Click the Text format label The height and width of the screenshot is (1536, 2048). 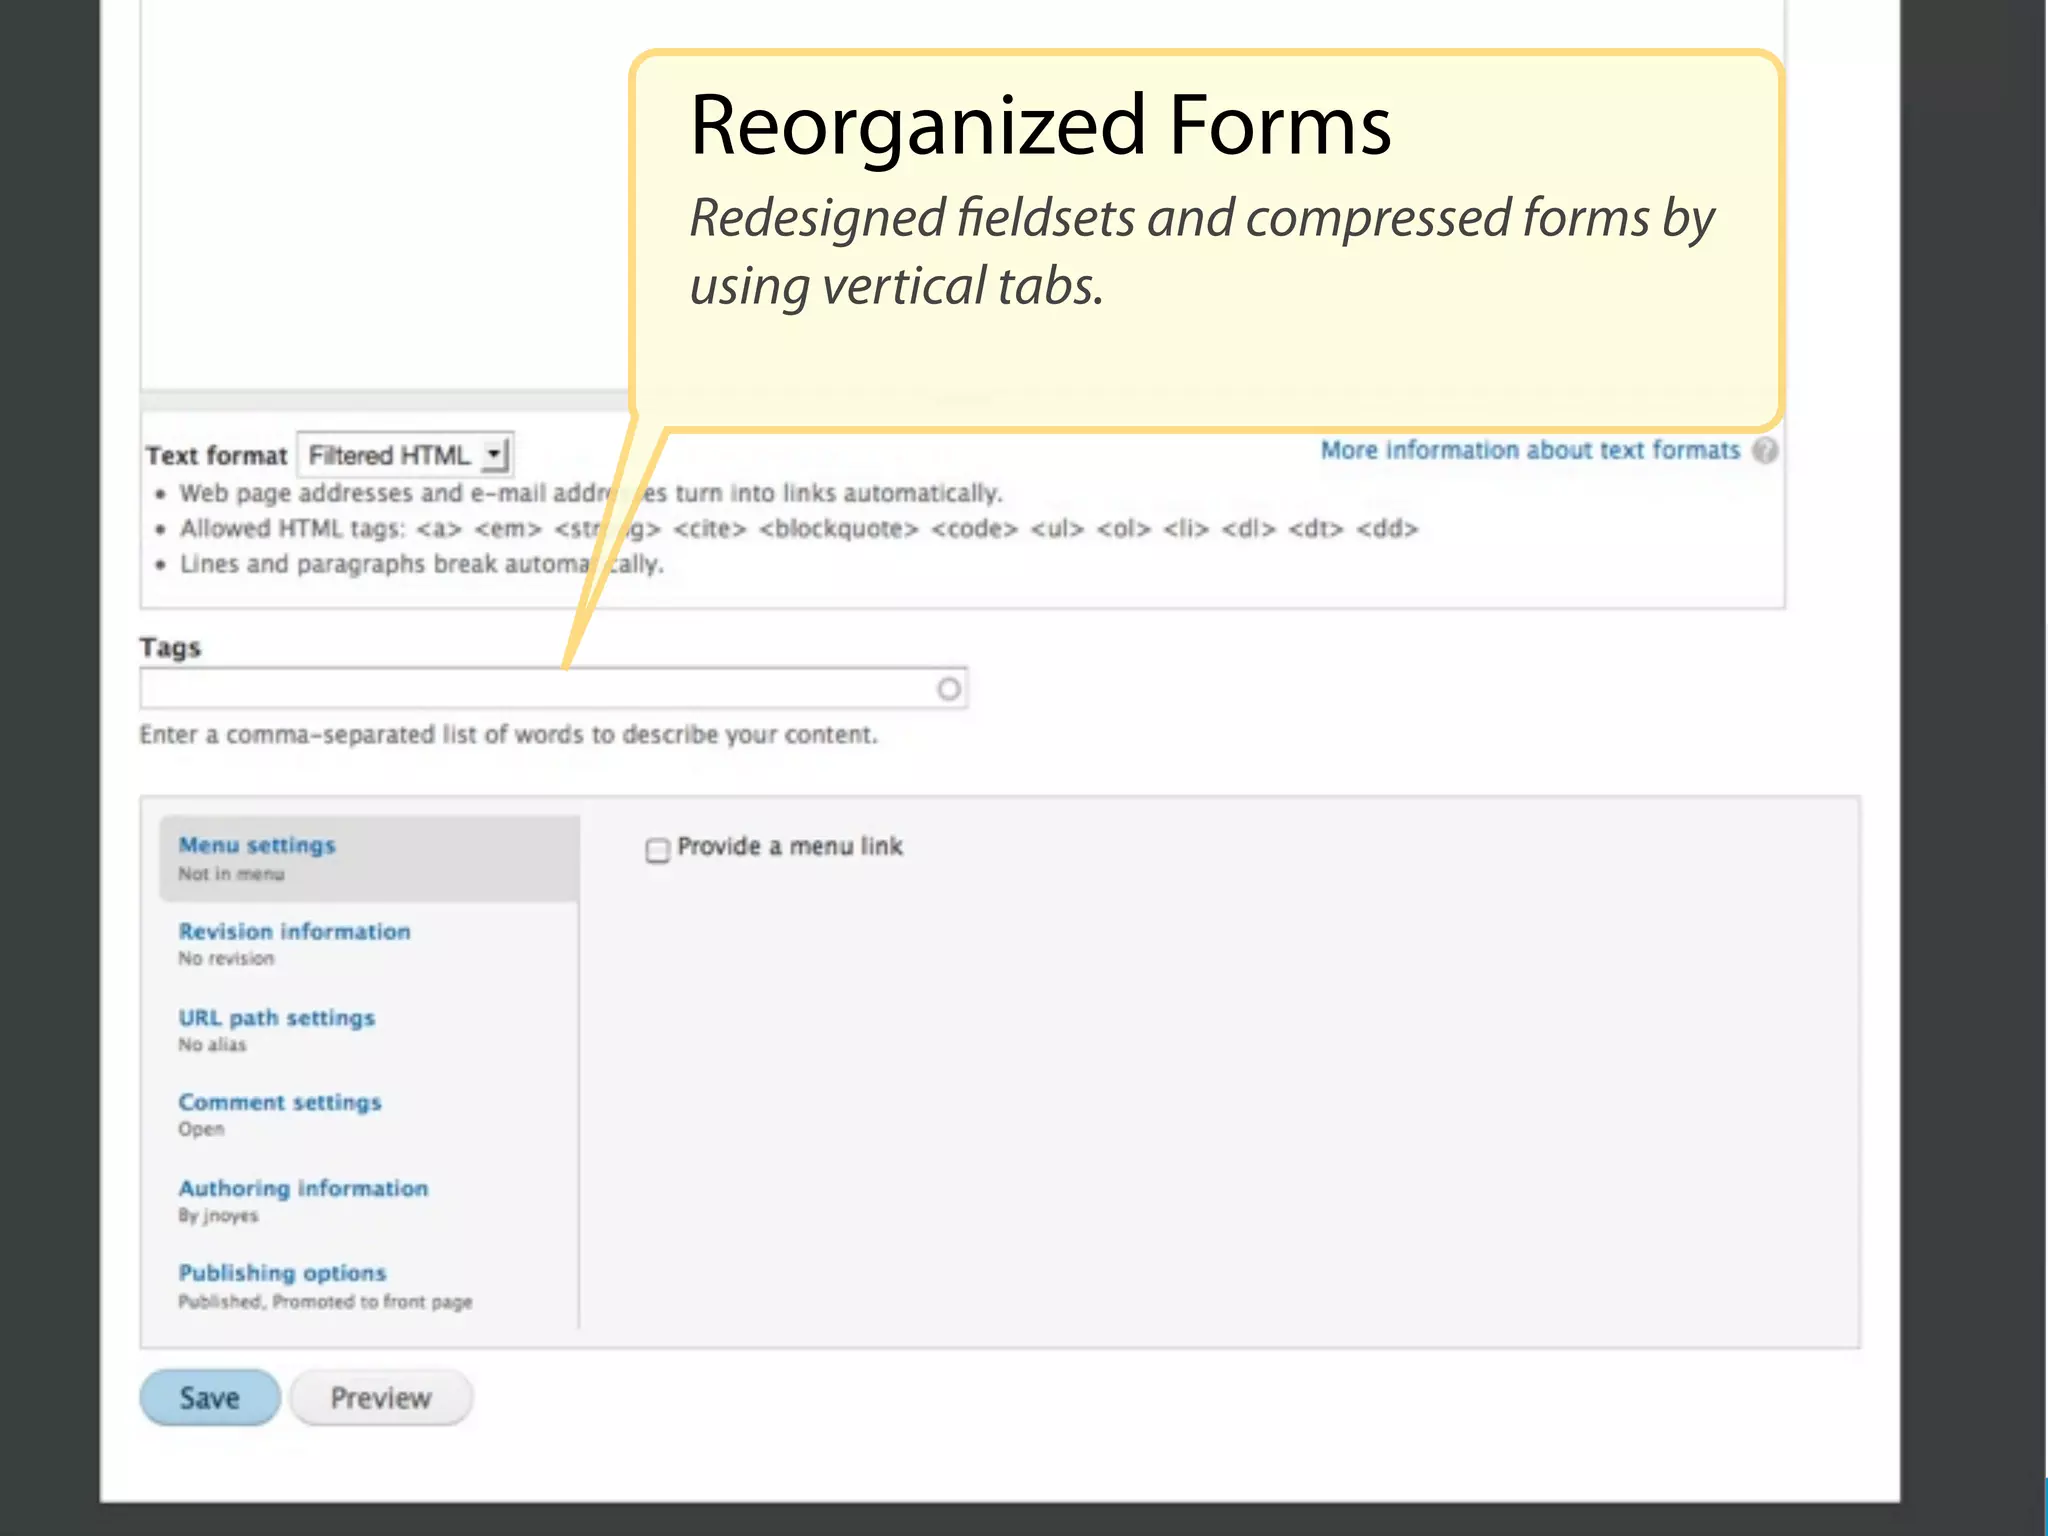pos(216,456)
